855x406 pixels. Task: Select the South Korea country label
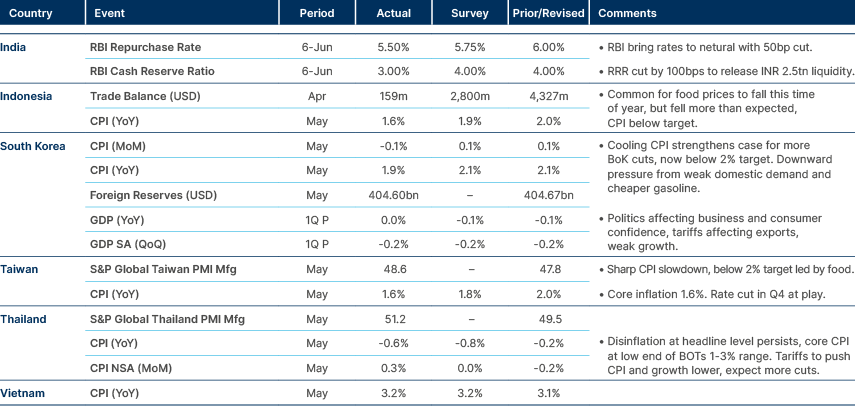33,146
